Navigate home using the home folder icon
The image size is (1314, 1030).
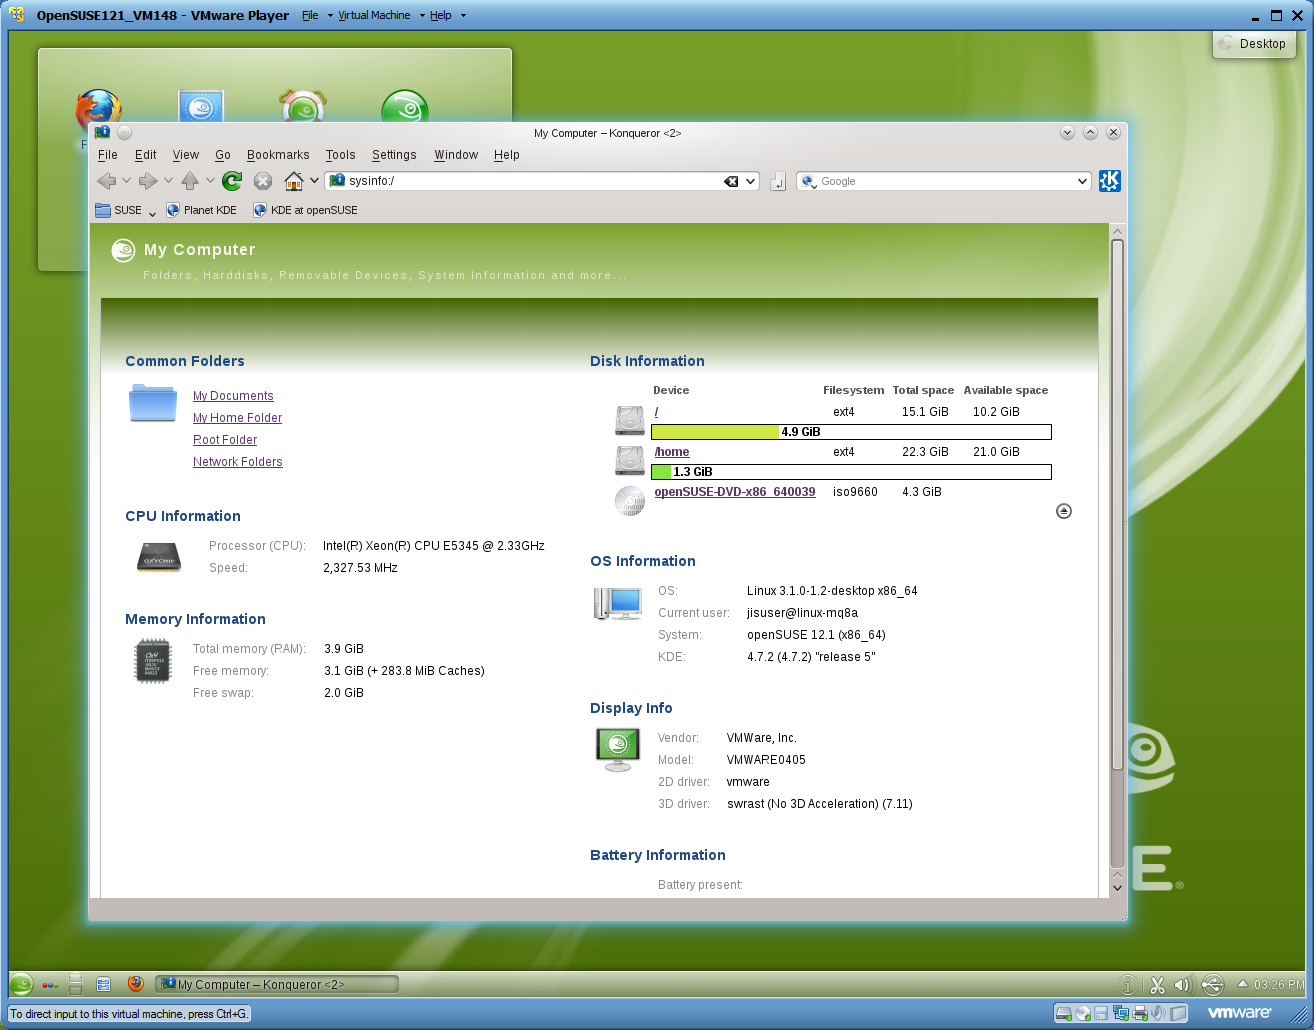pos(296,181)
